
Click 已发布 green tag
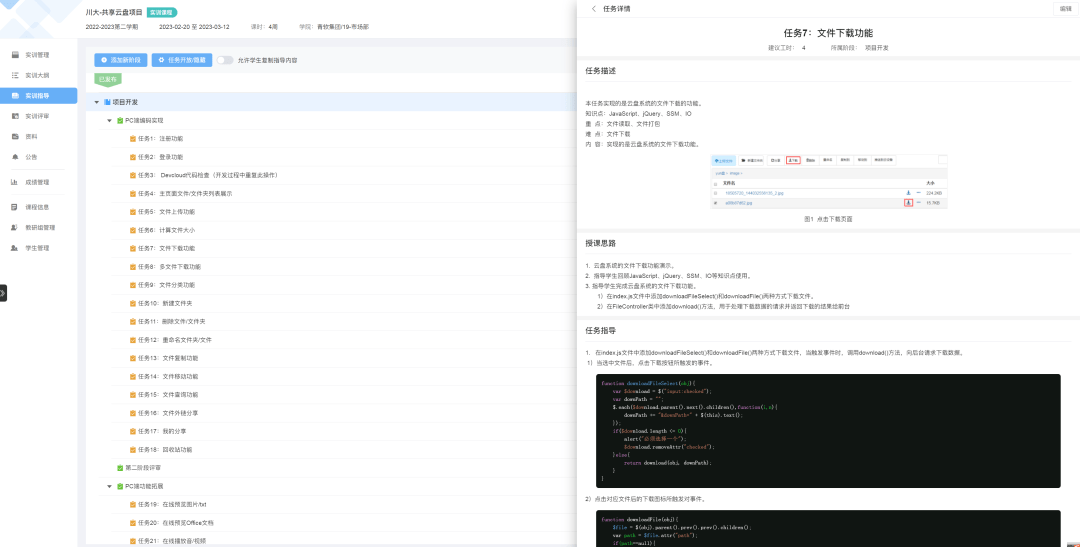coord(107,79)
